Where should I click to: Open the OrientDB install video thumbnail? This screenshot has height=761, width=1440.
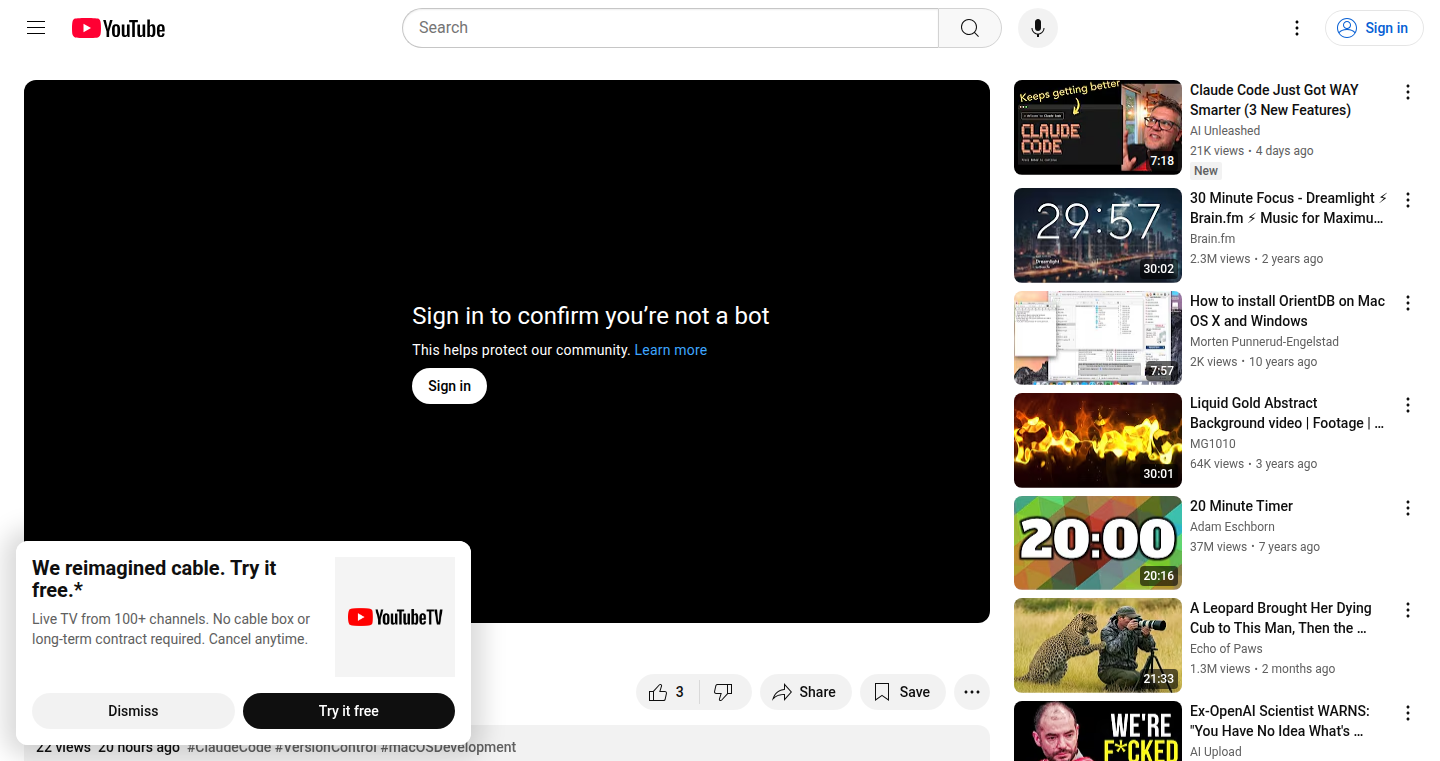(x=1098, y=338)
